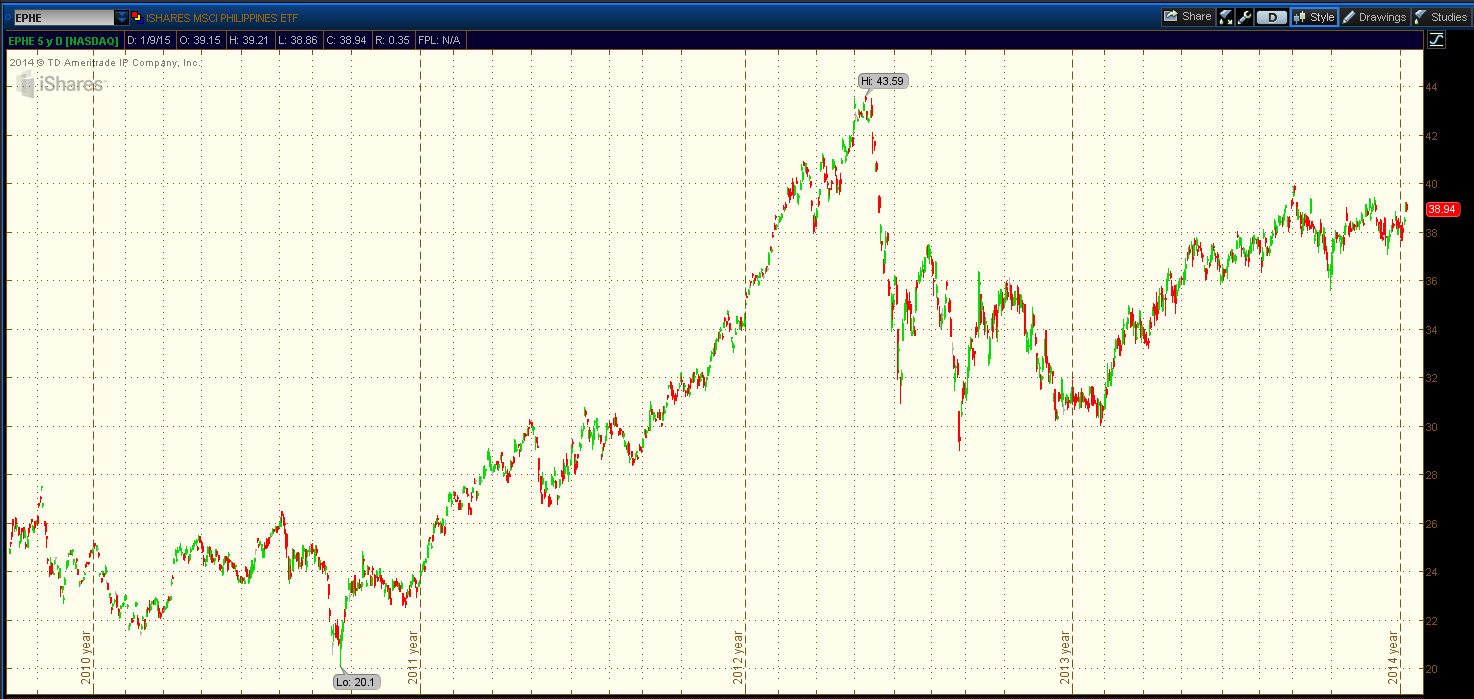
Task: Click the small circle left of EPHE field
Action: (6, 17)
